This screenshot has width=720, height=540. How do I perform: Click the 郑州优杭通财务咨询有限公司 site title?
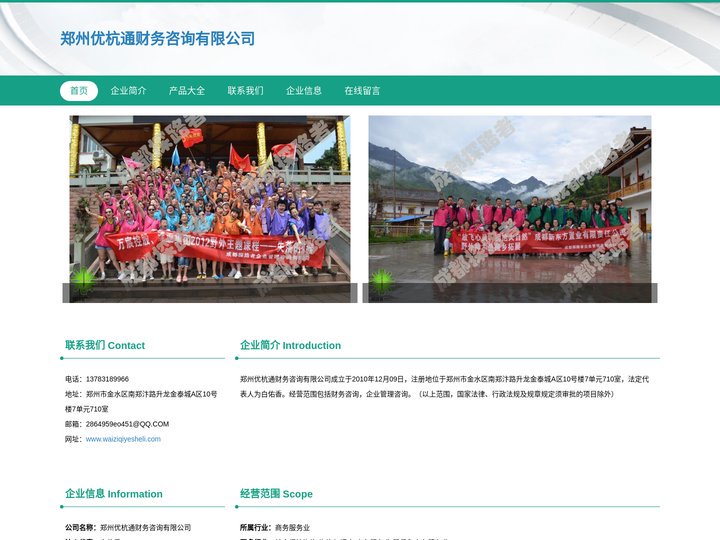tap(158, 39)
